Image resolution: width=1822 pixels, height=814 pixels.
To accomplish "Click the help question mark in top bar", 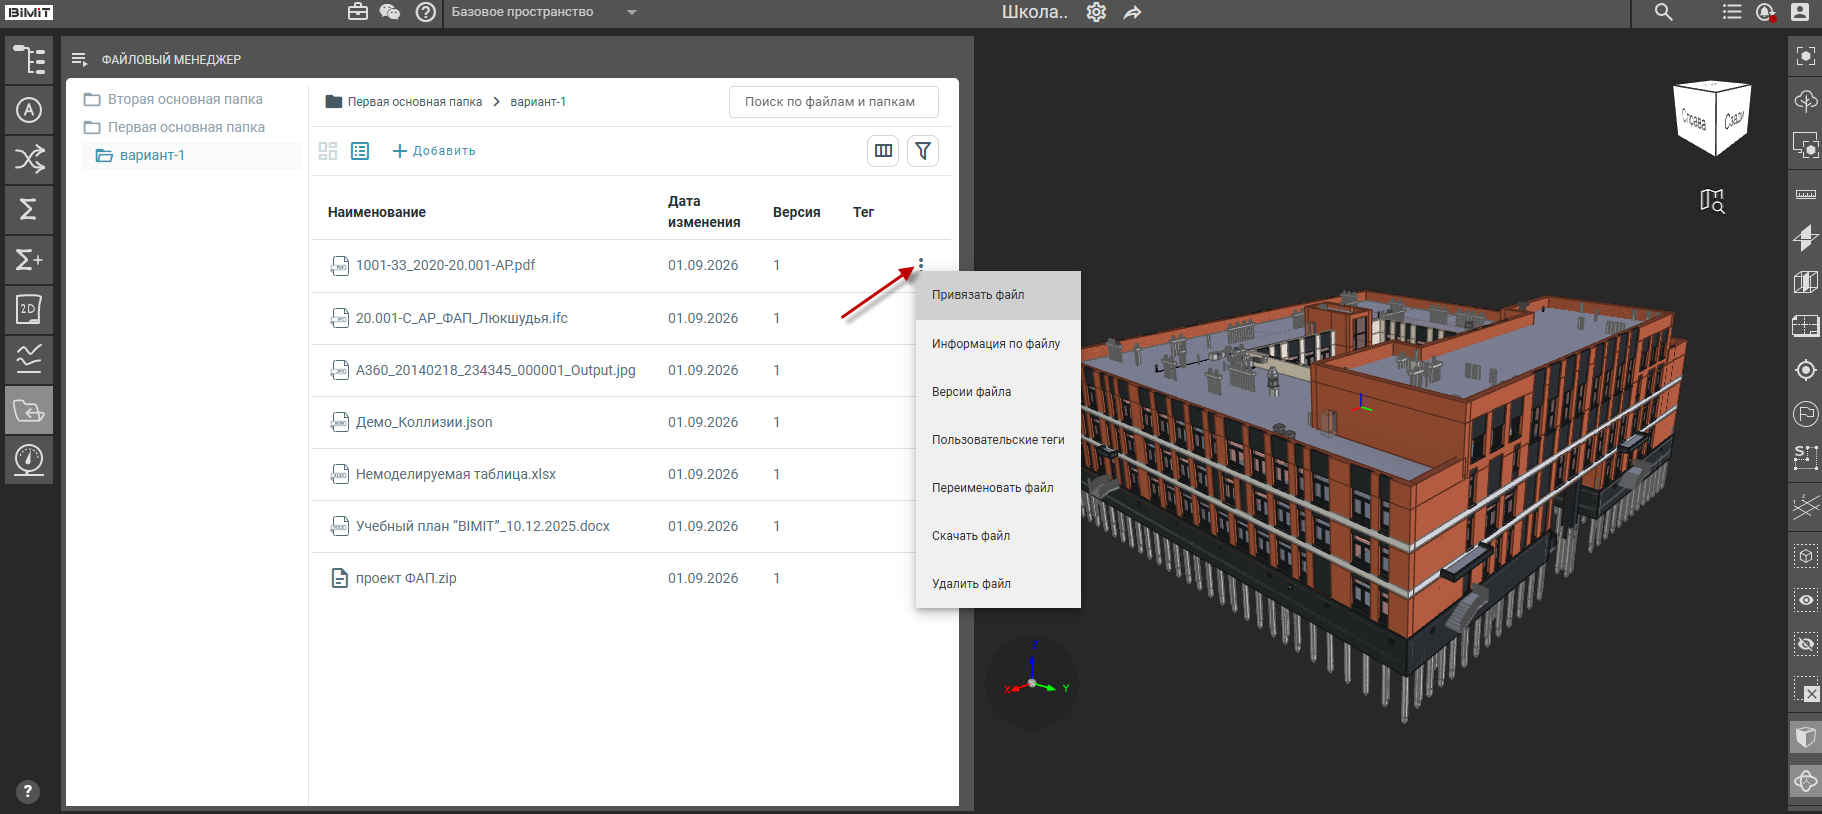I will (426, 12).
